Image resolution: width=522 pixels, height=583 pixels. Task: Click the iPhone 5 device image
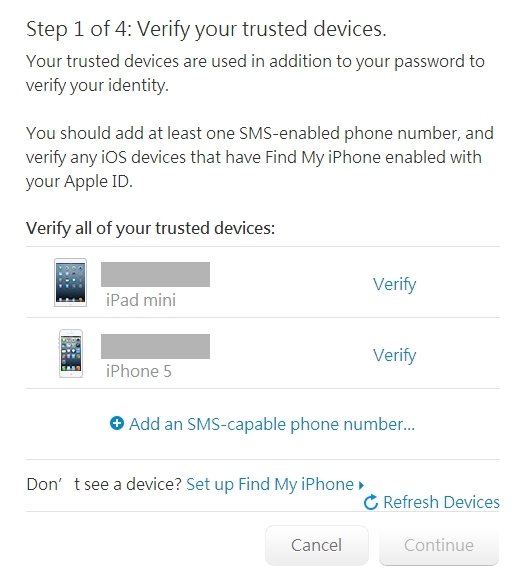[x=71, y=354]
